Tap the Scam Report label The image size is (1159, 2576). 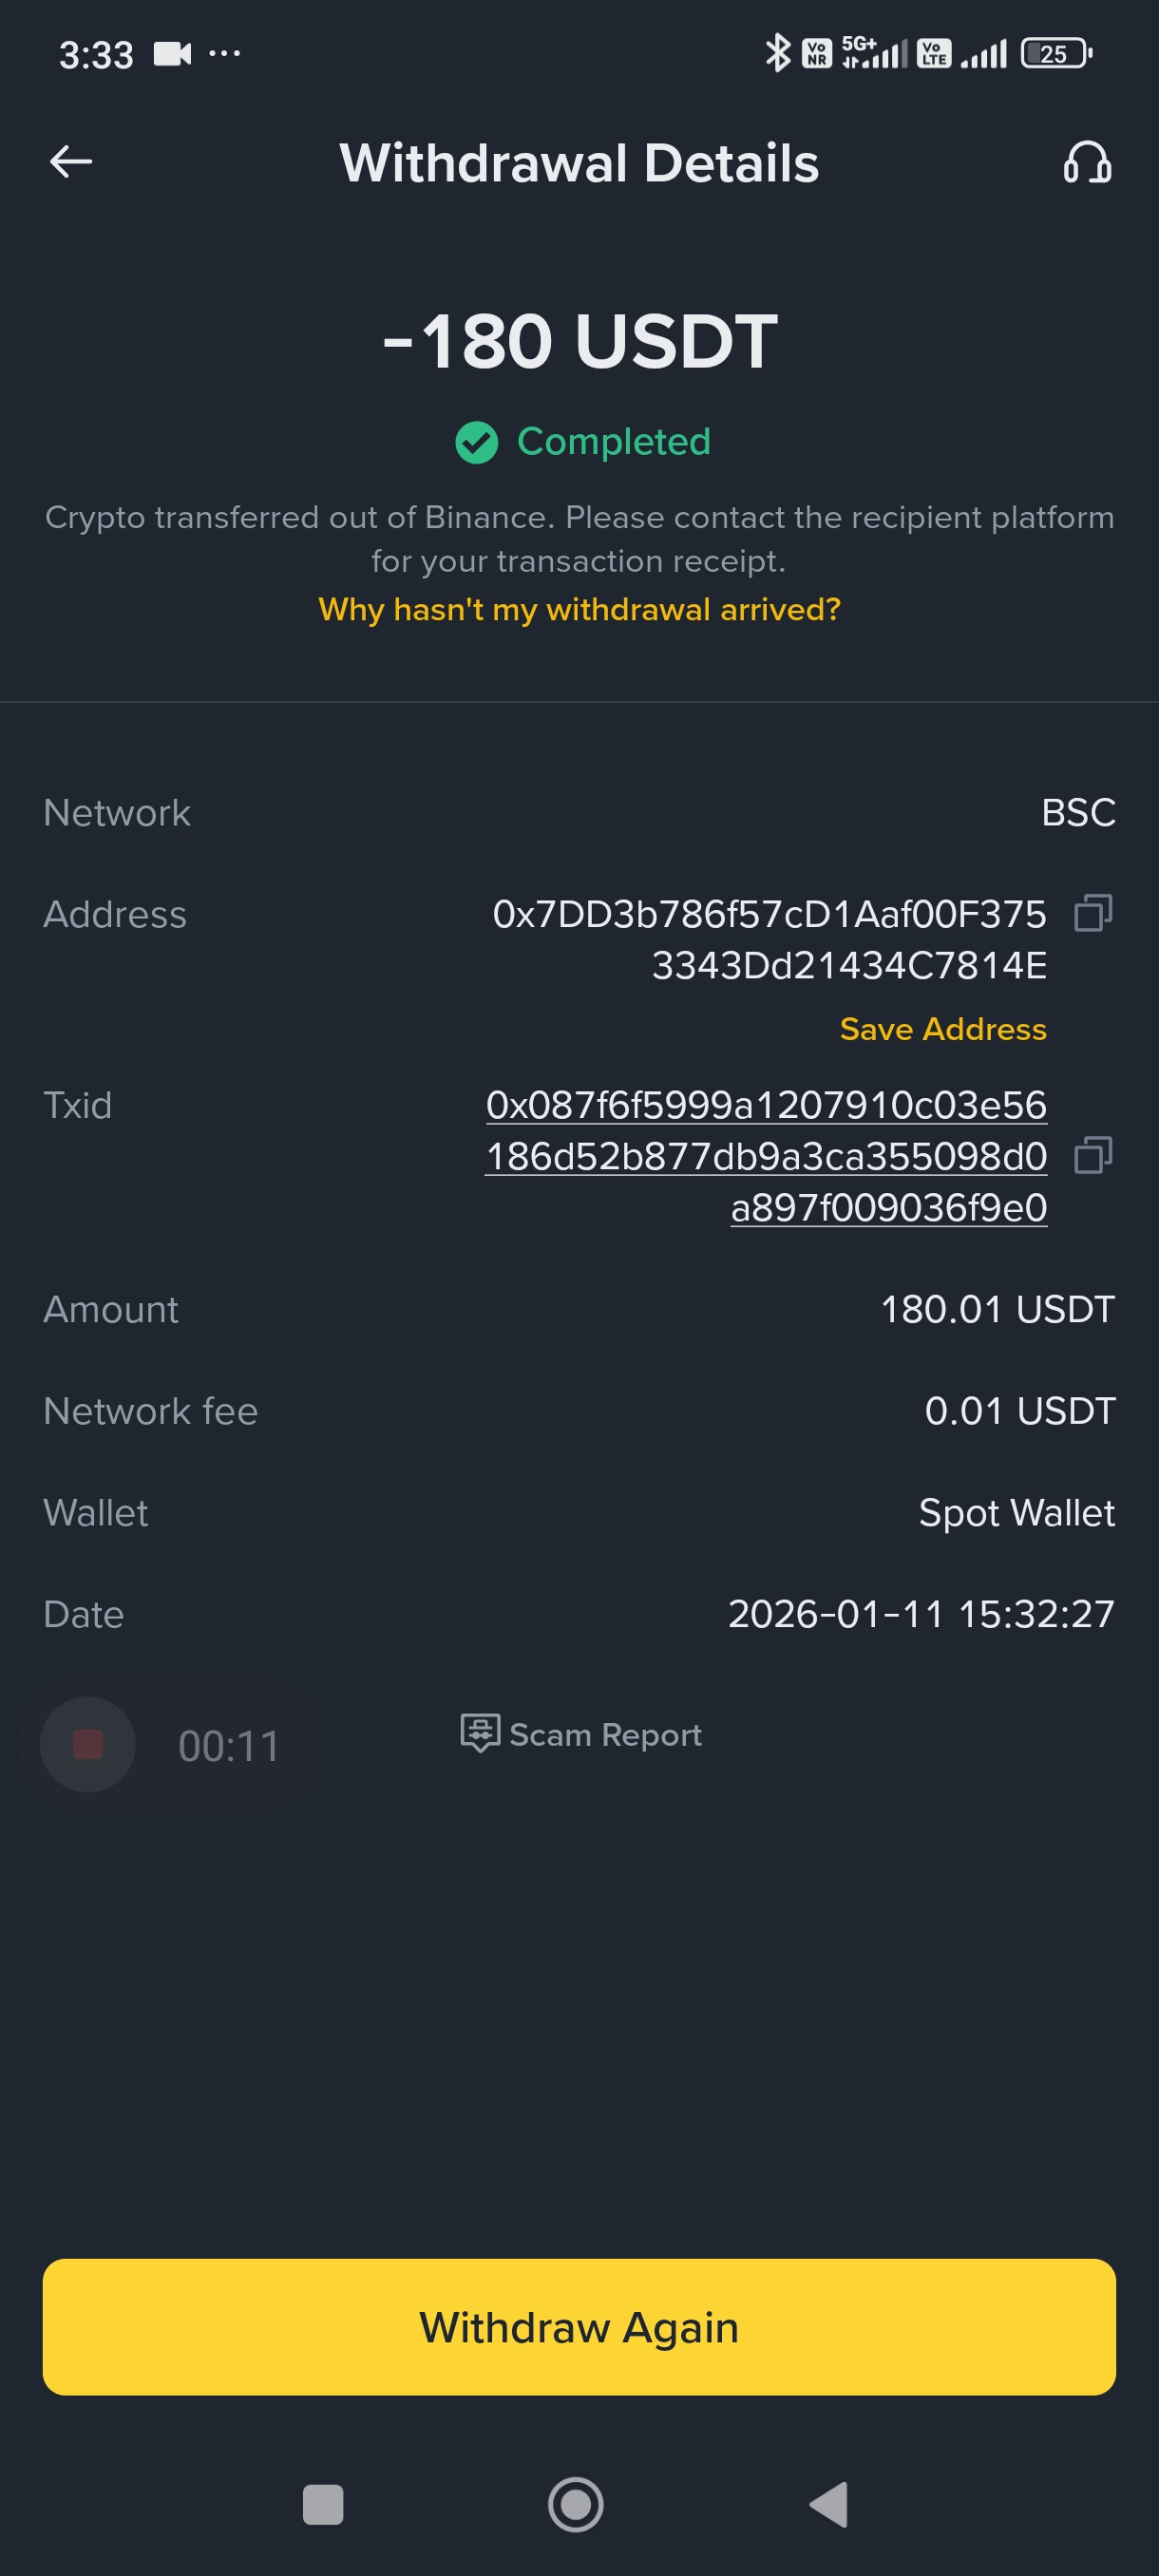coord(605,1735)
